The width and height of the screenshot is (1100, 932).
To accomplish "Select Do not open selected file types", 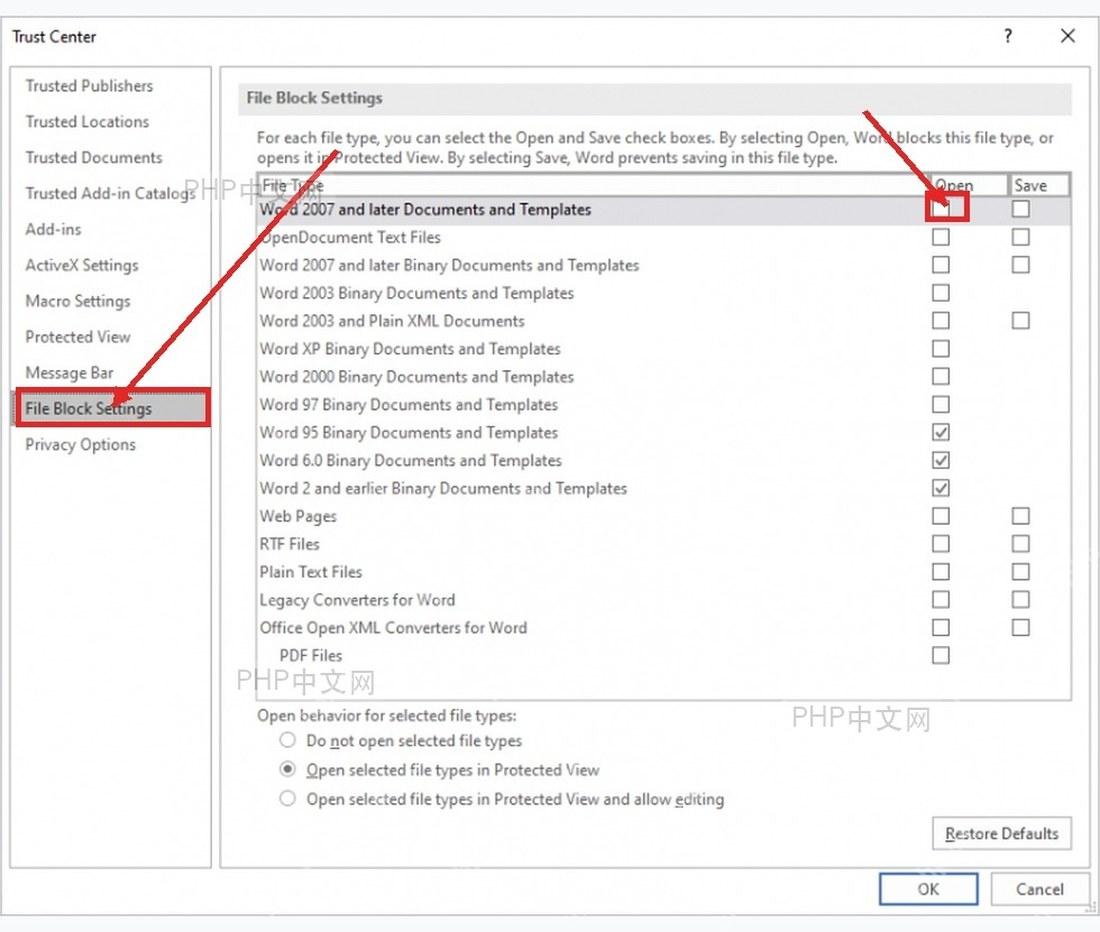I will point(288,741).
